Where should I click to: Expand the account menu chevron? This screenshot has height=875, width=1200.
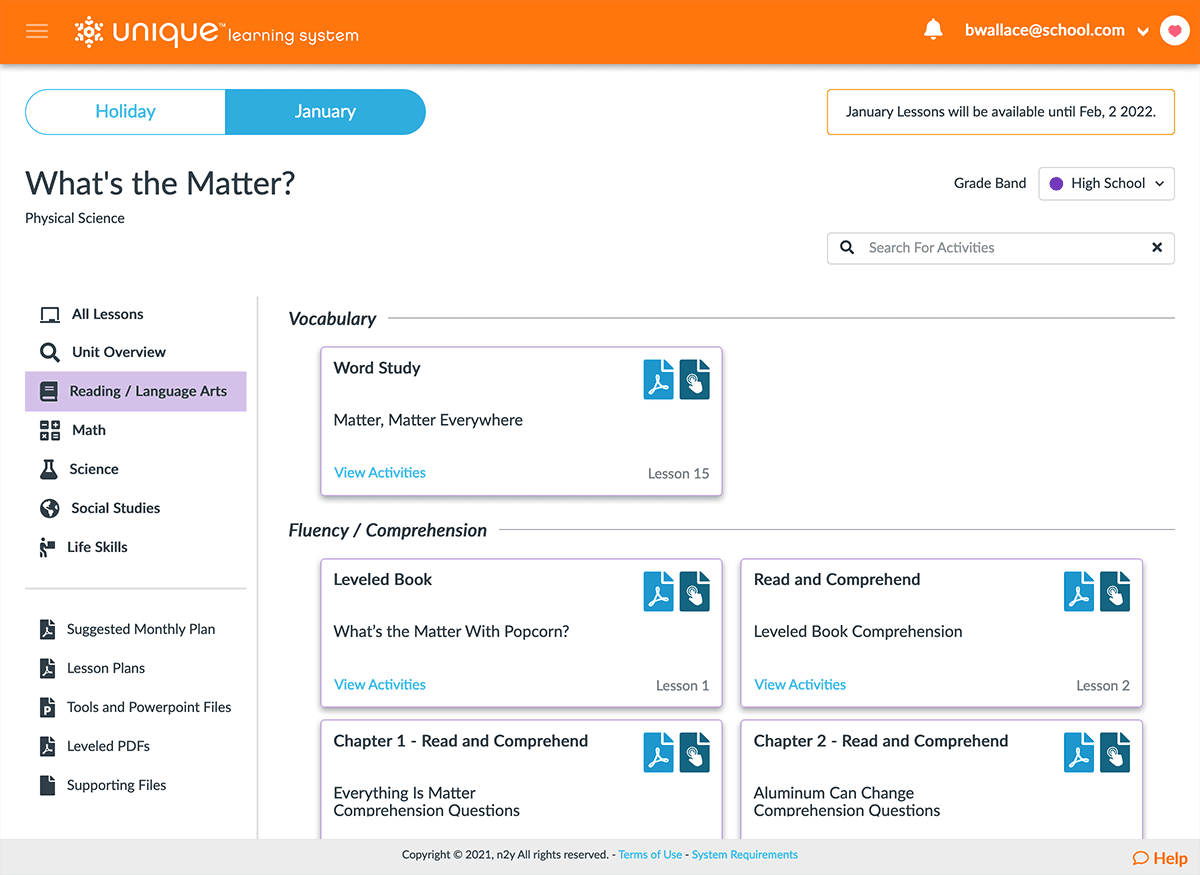(1143, 31)
